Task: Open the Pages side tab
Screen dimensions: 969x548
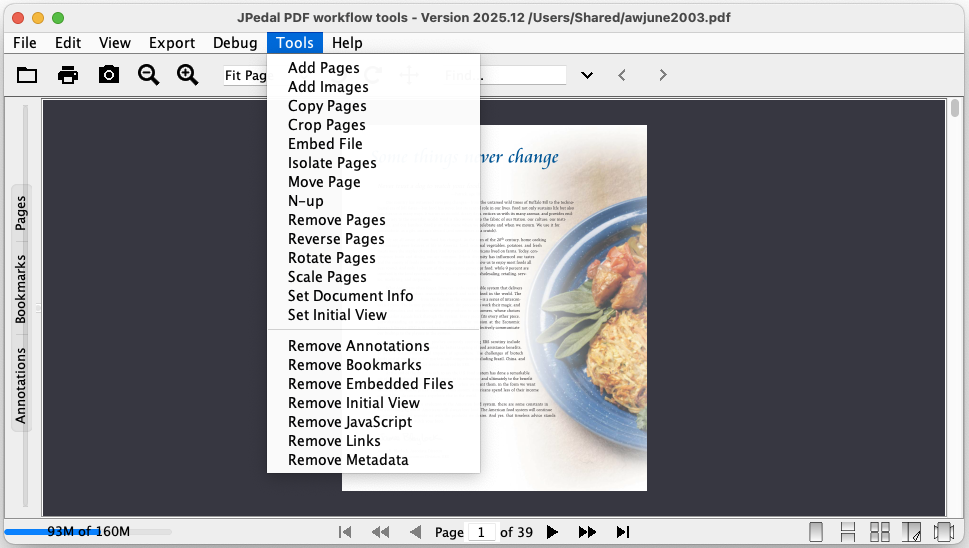Action: click(21, 213)
